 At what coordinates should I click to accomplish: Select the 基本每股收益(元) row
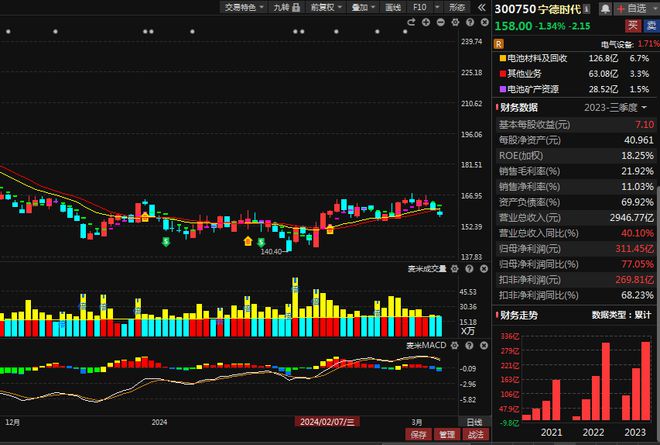[576, 125]
